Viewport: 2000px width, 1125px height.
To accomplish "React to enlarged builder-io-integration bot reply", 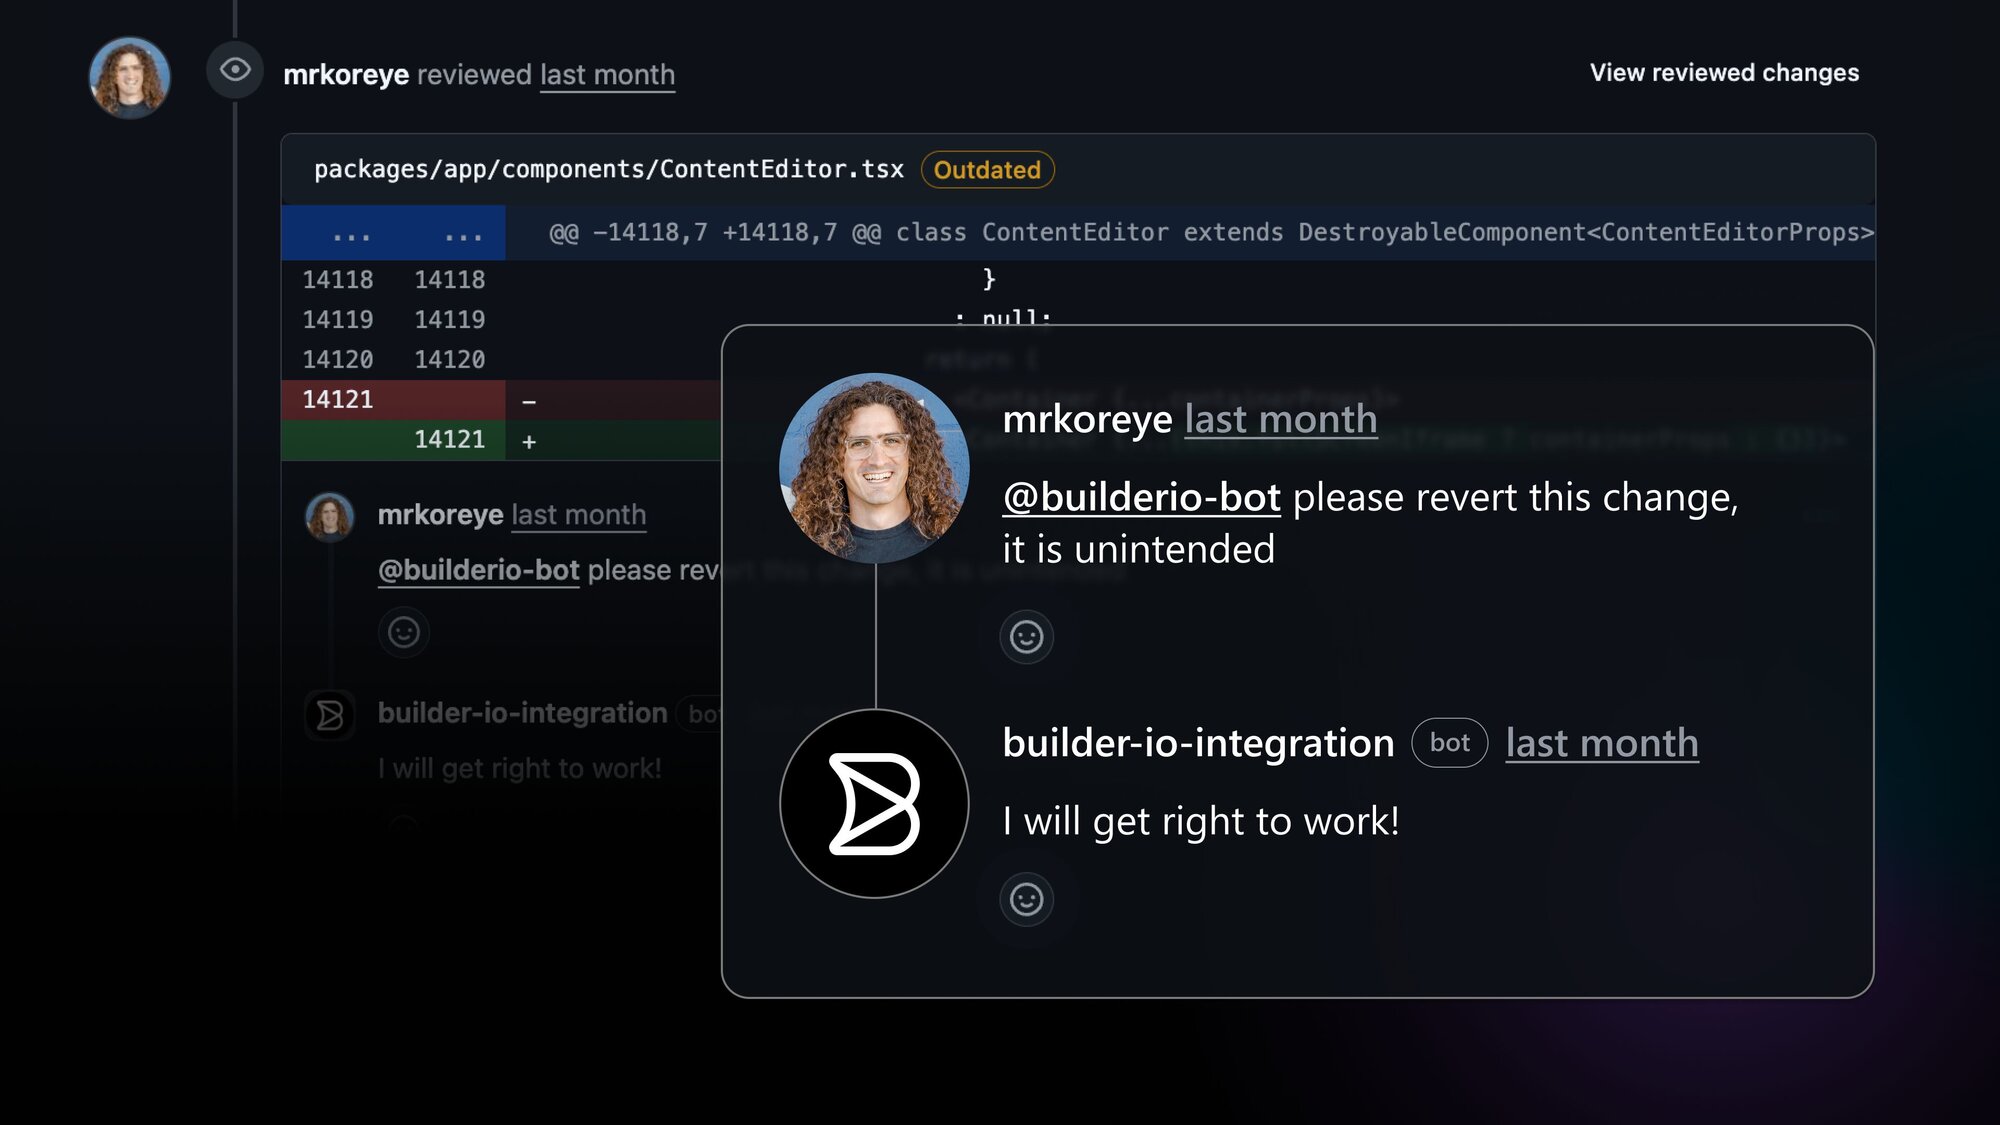I will (x=1026, y=899).
